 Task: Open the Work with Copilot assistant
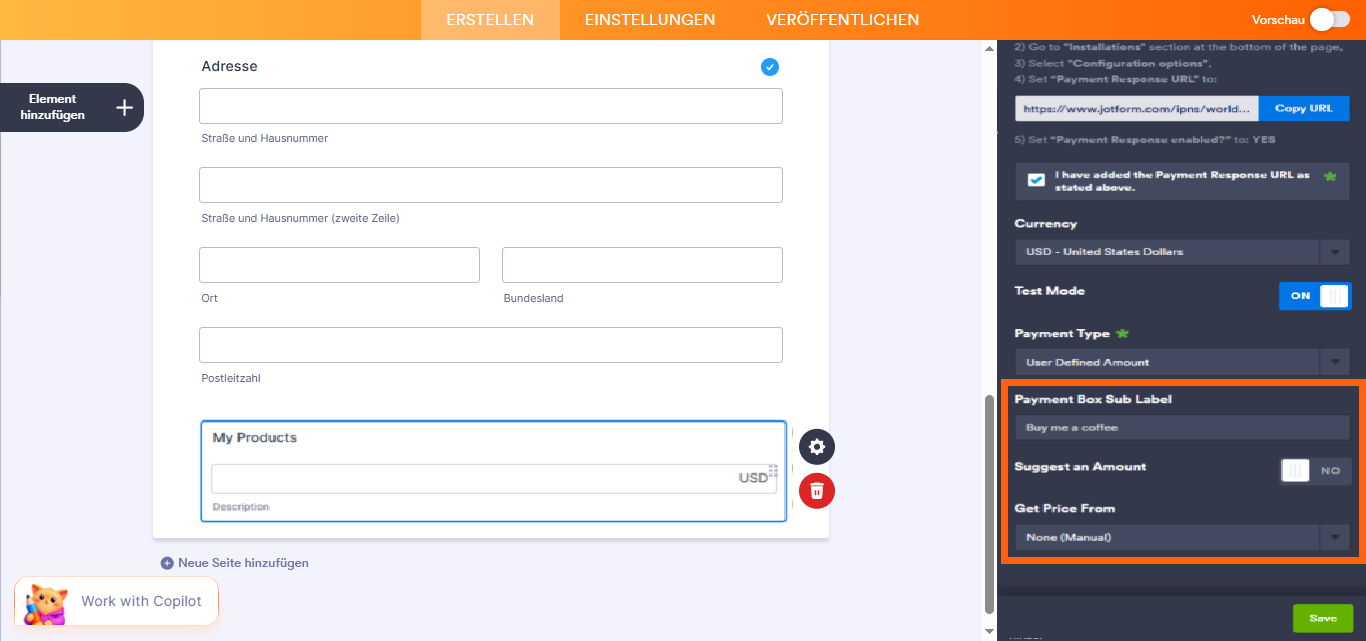tap(115, 601)
